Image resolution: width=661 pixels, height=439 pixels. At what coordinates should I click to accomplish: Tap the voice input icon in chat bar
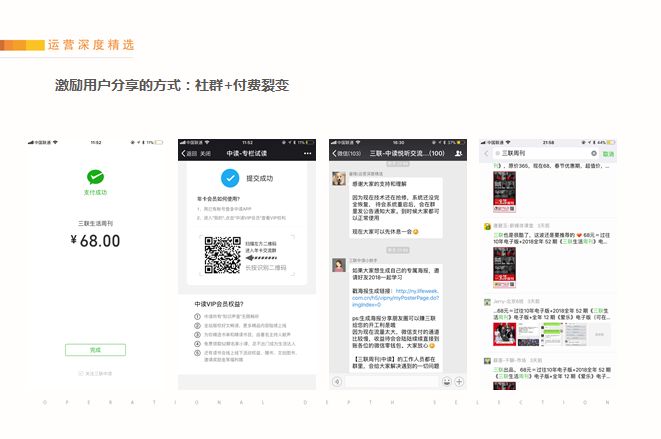tap(337, 382)
